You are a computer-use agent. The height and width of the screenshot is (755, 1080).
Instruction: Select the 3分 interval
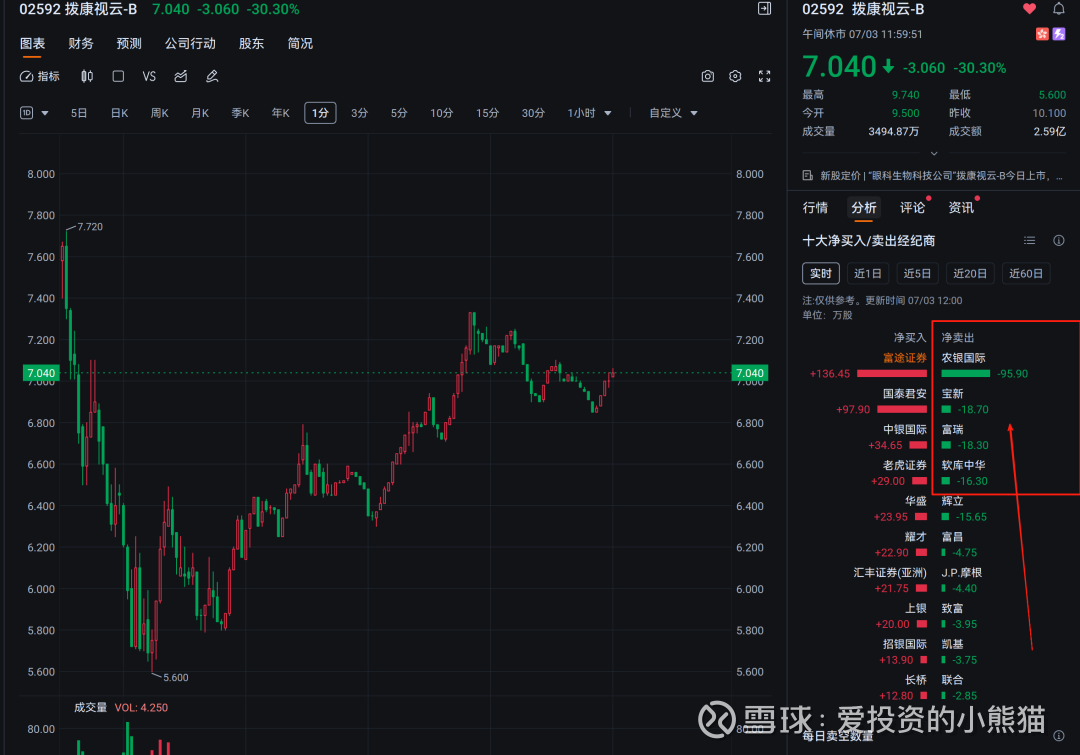360,113
